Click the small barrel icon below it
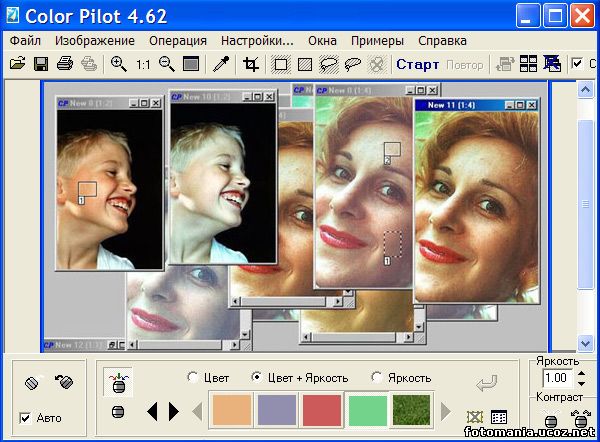The width and height of the screenshot is (600, 442). [118, 412]
